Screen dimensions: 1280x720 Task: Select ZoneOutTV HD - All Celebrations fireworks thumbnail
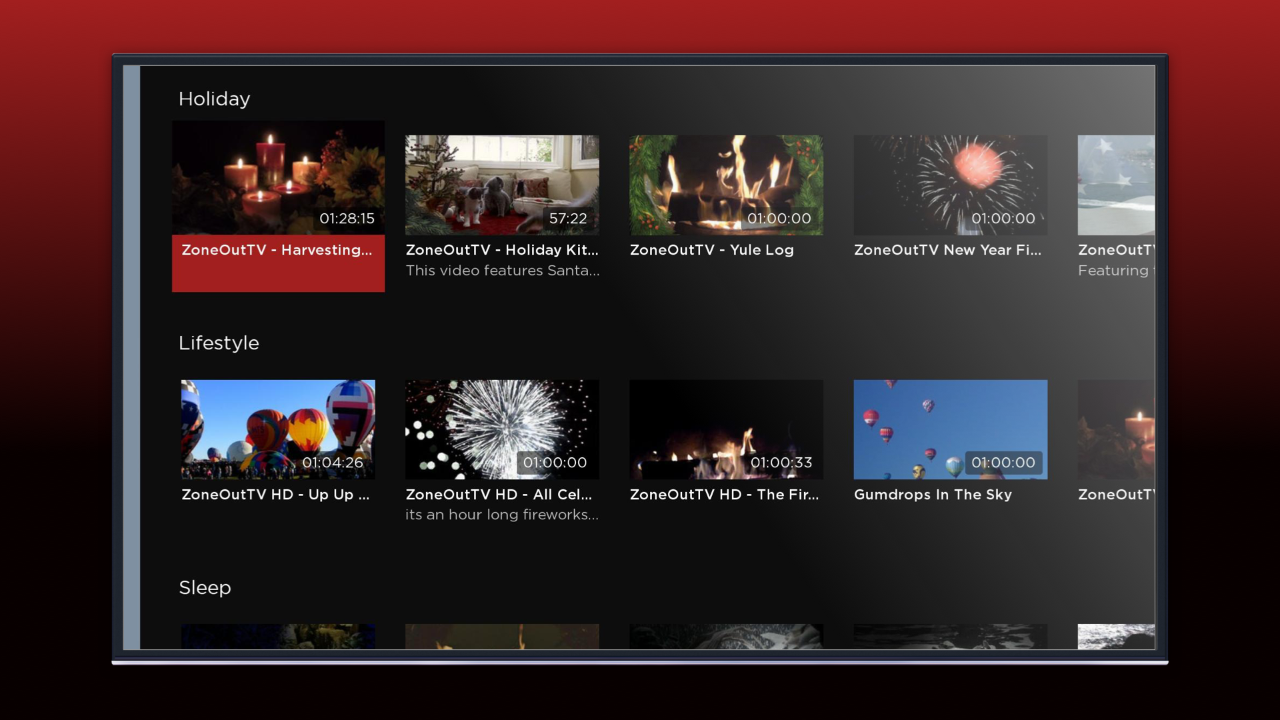click(x=502, y=429)
